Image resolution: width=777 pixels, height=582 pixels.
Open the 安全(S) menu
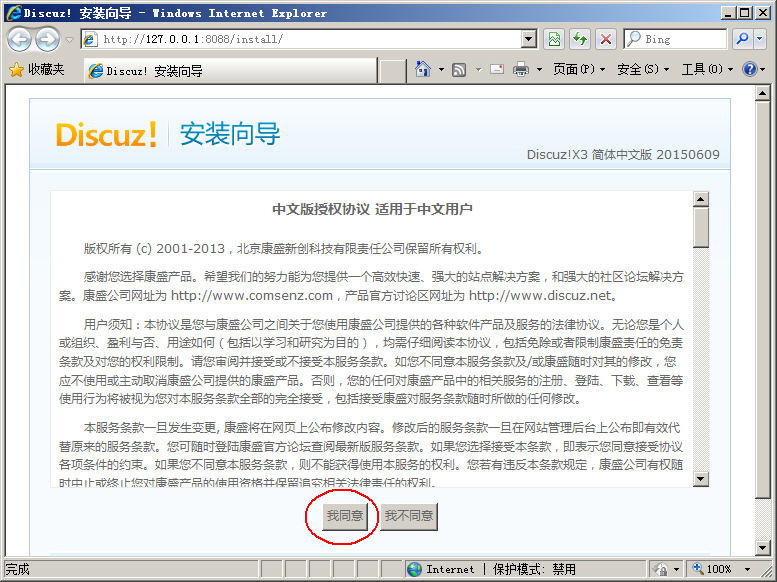(643, 69)
